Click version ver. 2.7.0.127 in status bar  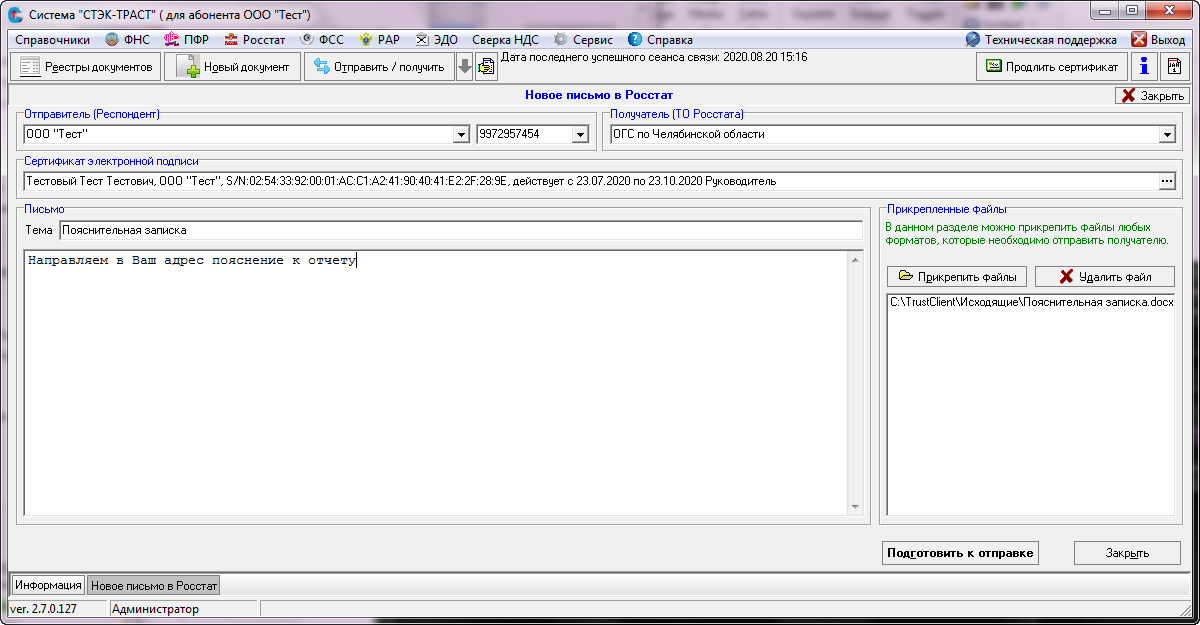pyautogui.click(x=43, y=609)
